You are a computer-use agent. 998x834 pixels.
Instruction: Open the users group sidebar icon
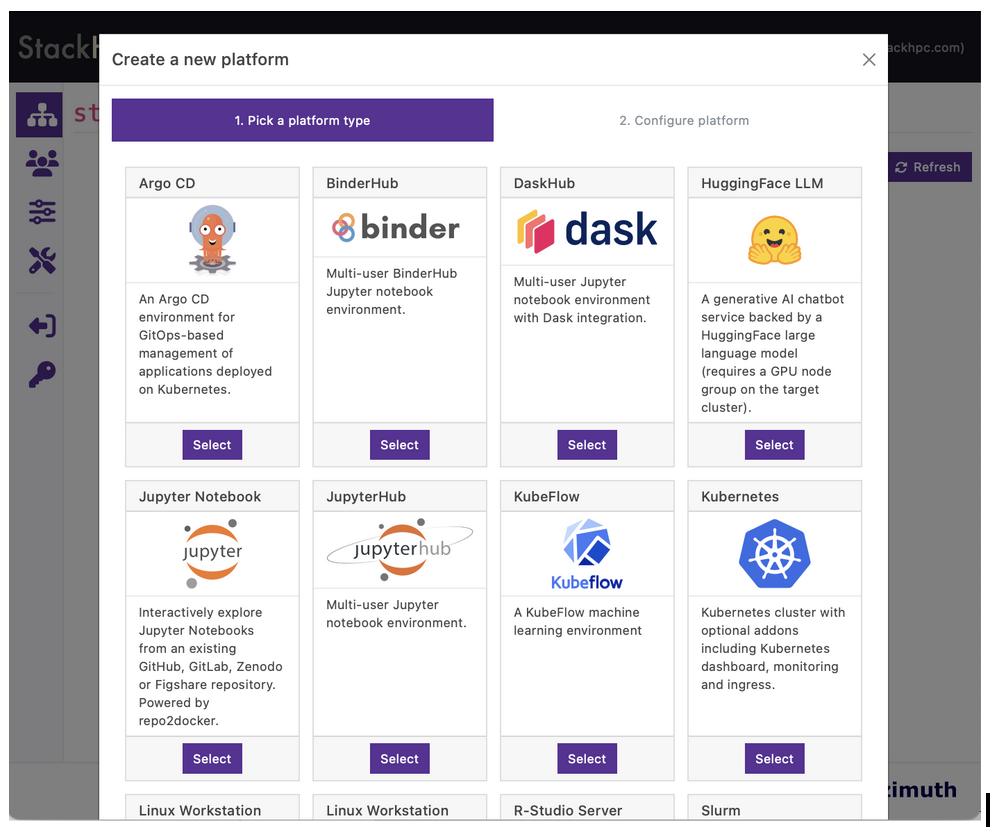point(41,163)
